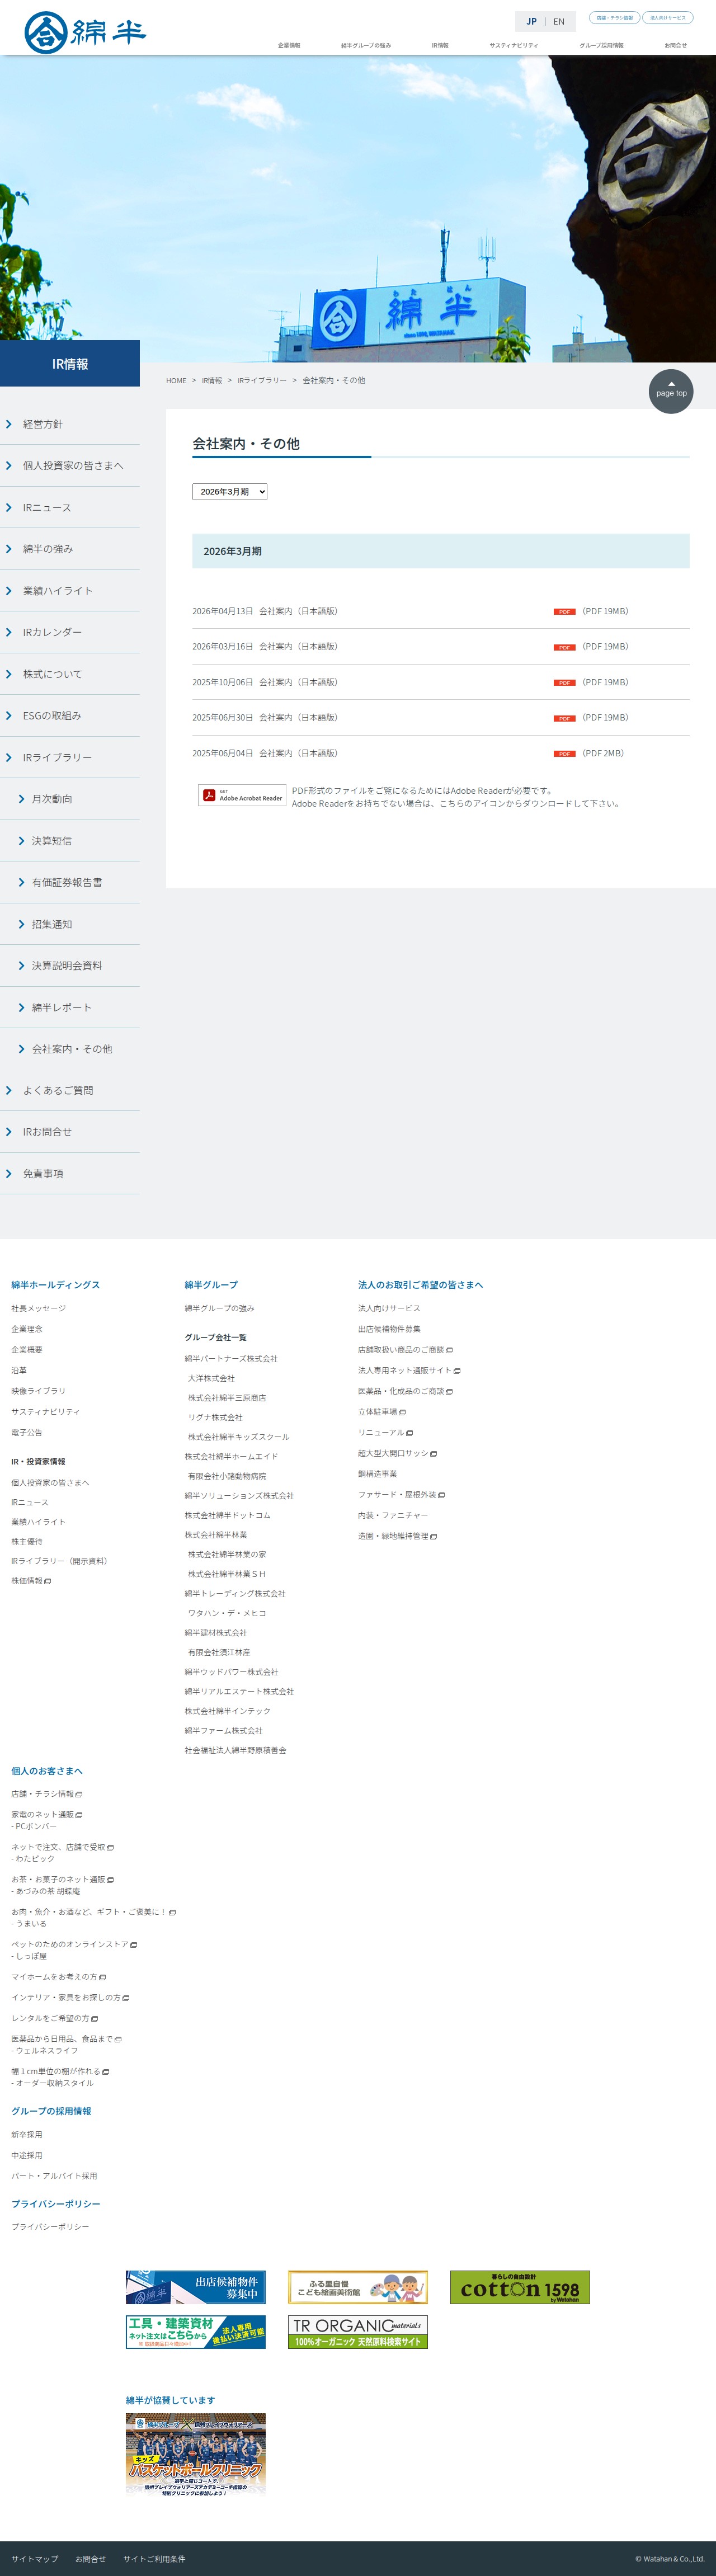Click プライバシーポリシー footer link under heading
The height and width of the screenshot is (2576, 716).
[50, 2227]
